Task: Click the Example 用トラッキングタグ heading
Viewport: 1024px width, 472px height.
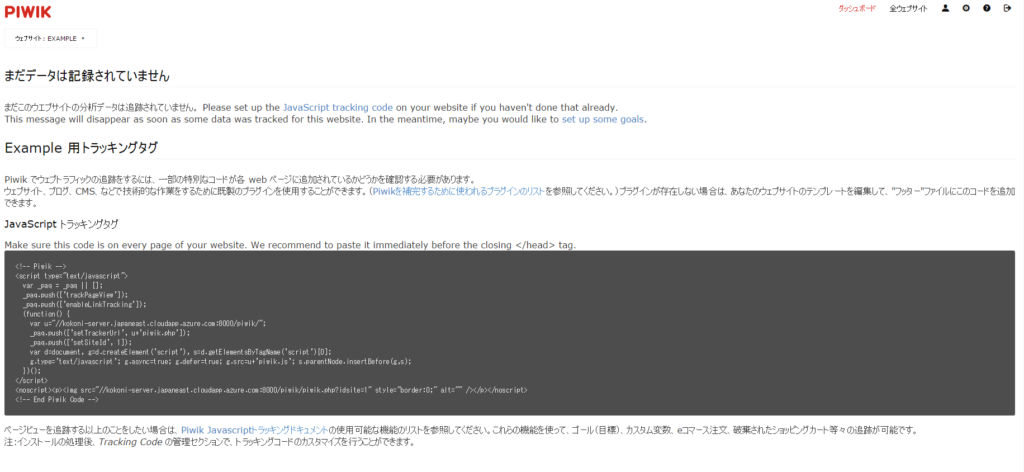Action: point(81,148)
